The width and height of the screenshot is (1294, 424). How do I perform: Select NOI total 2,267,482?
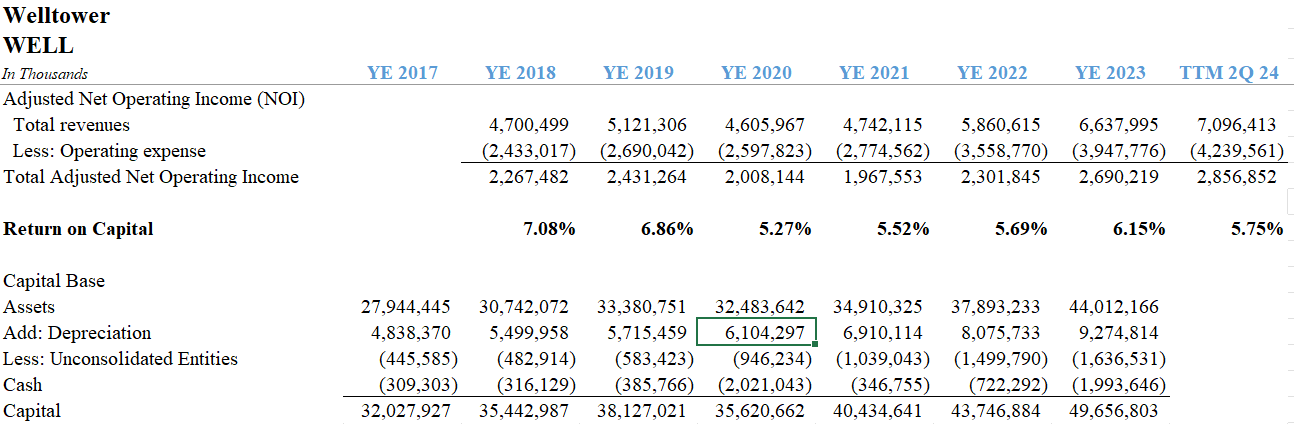529,177
